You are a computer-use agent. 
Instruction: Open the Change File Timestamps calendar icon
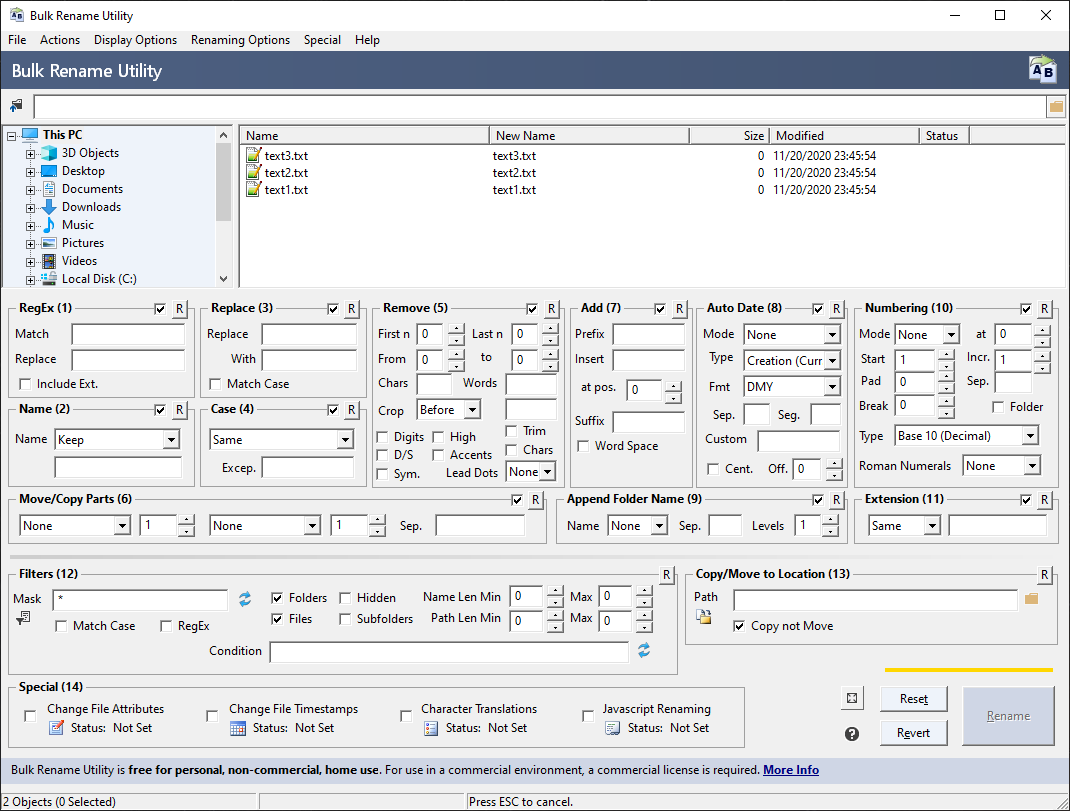[x=237, y=728]
